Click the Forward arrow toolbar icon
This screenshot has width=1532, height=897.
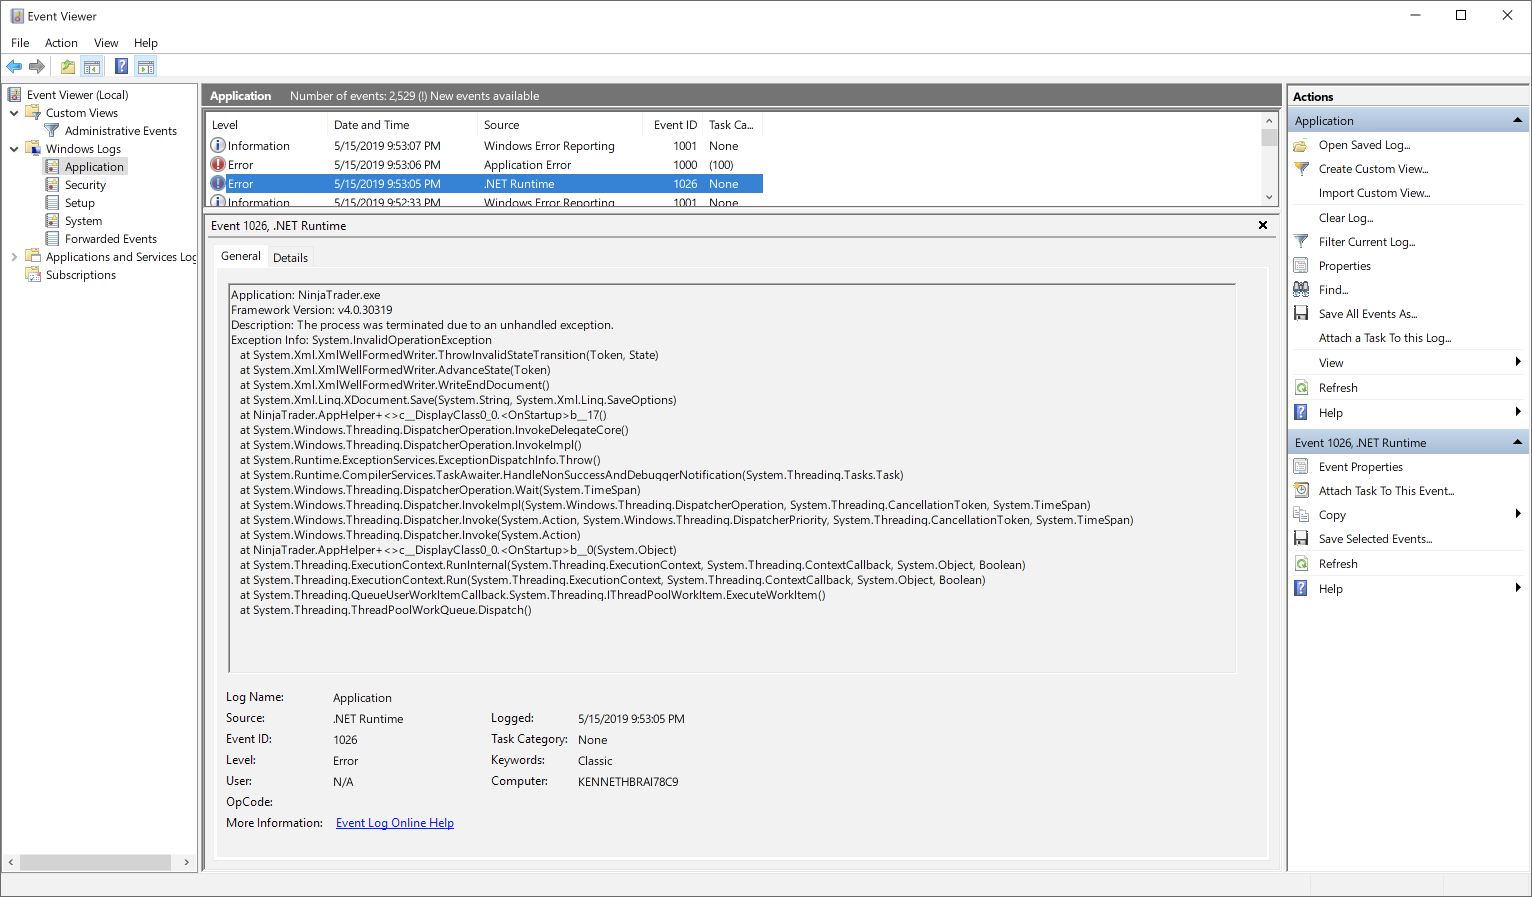(37, 67)
